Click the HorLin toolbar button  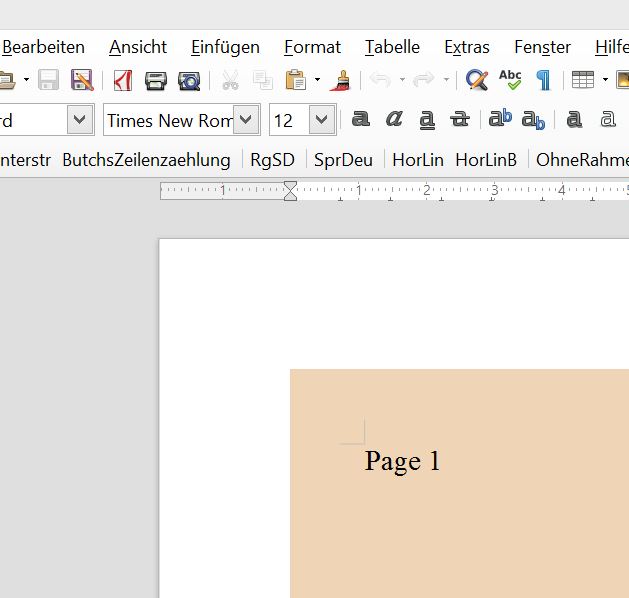tap(418, 160)
